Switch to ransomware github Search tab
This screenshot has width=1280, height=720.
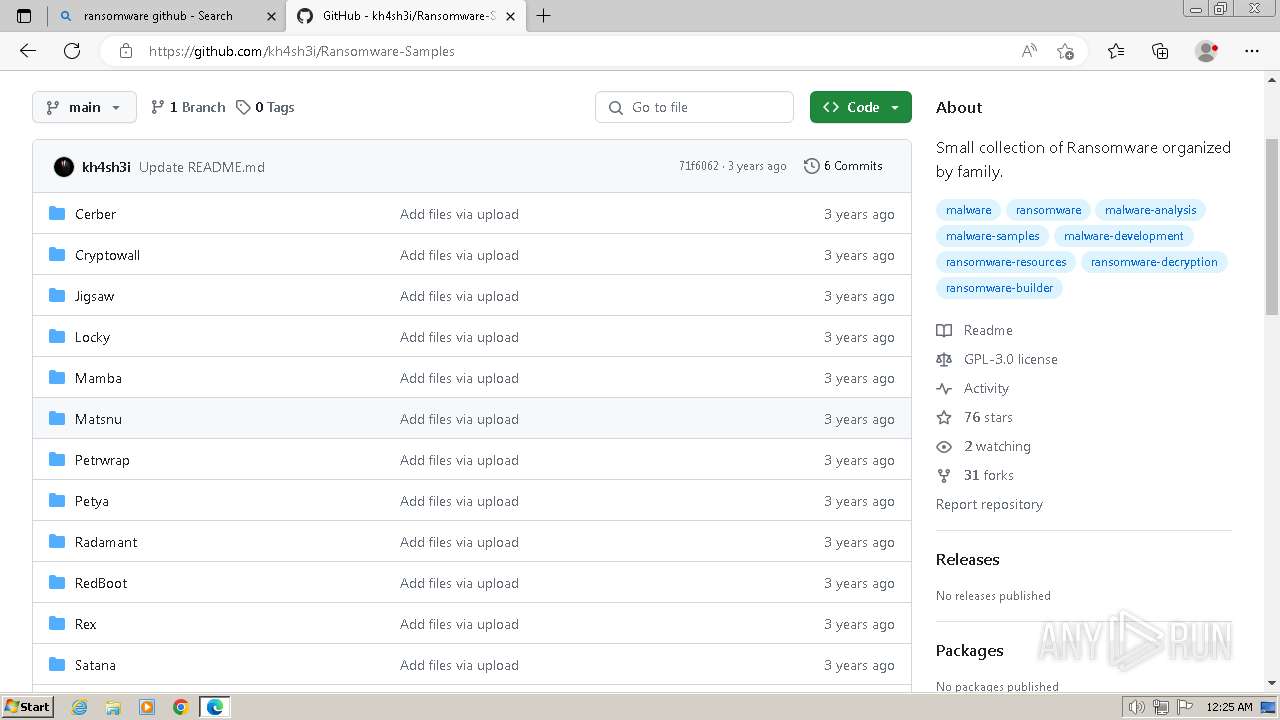pyautogui.click(x=166, y=16)
